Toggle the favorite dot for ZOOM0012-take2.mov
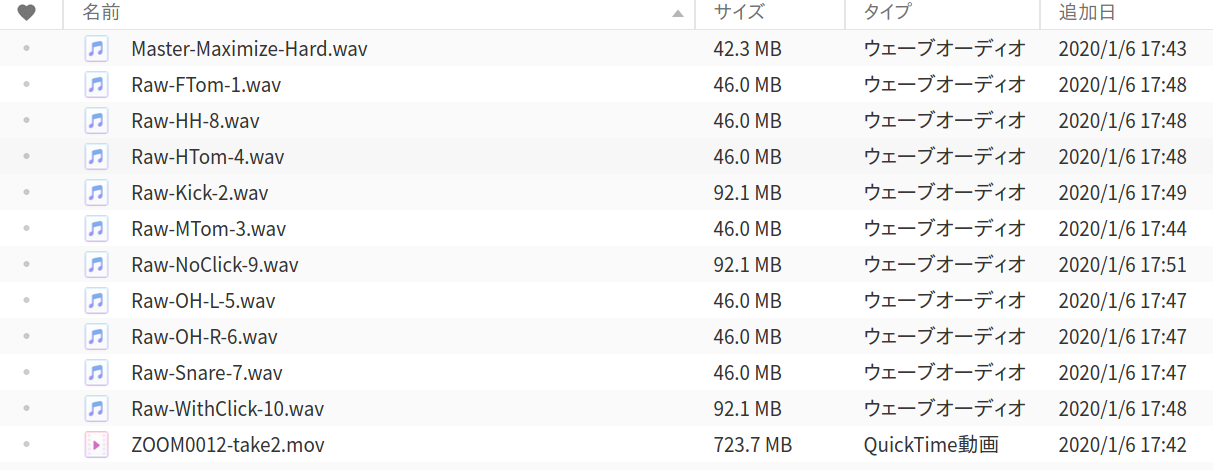 click(26, 445)
